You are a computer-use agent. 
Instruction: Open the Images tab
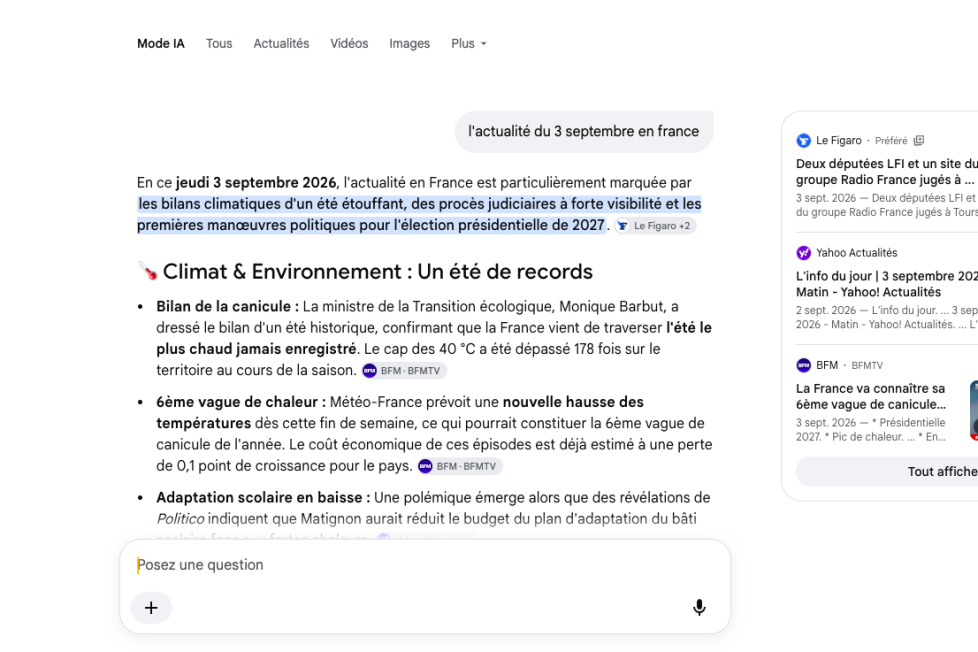410,44
